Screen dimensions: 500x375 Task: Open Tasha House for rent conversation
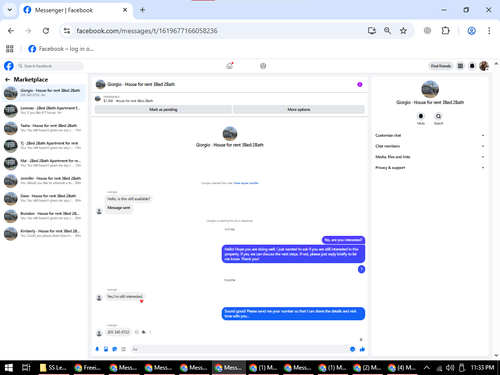pos(44,128)
